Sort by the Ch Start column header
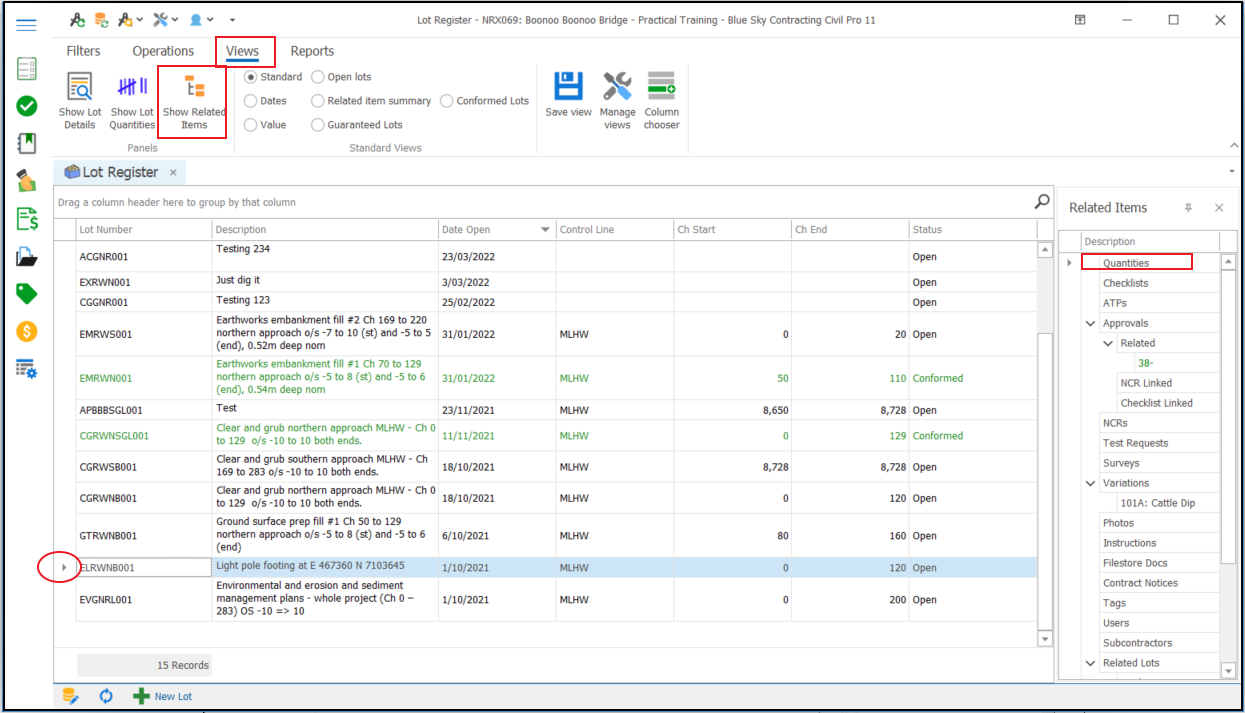This screenshot has width=1245, height=713. click(732, 230)
